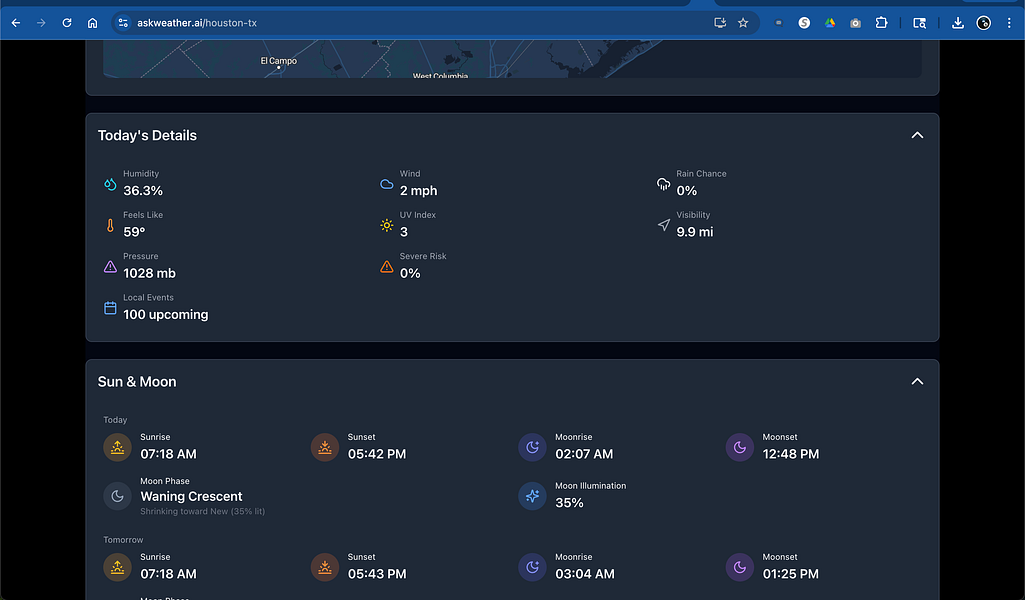
Task: Click the Visibility arrow icon
Action: pos(664,225)
